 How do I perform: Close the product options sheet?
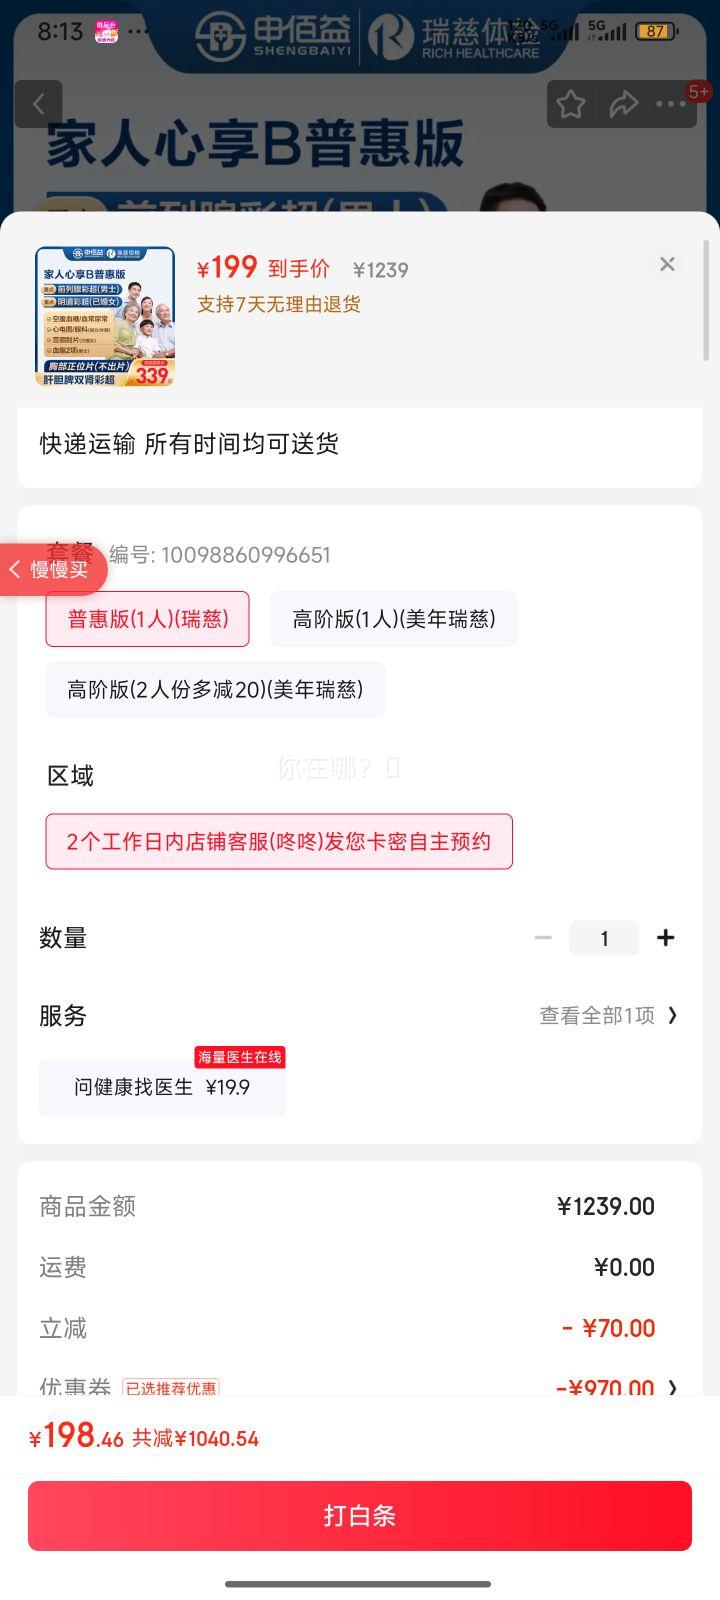click(667, 264)
